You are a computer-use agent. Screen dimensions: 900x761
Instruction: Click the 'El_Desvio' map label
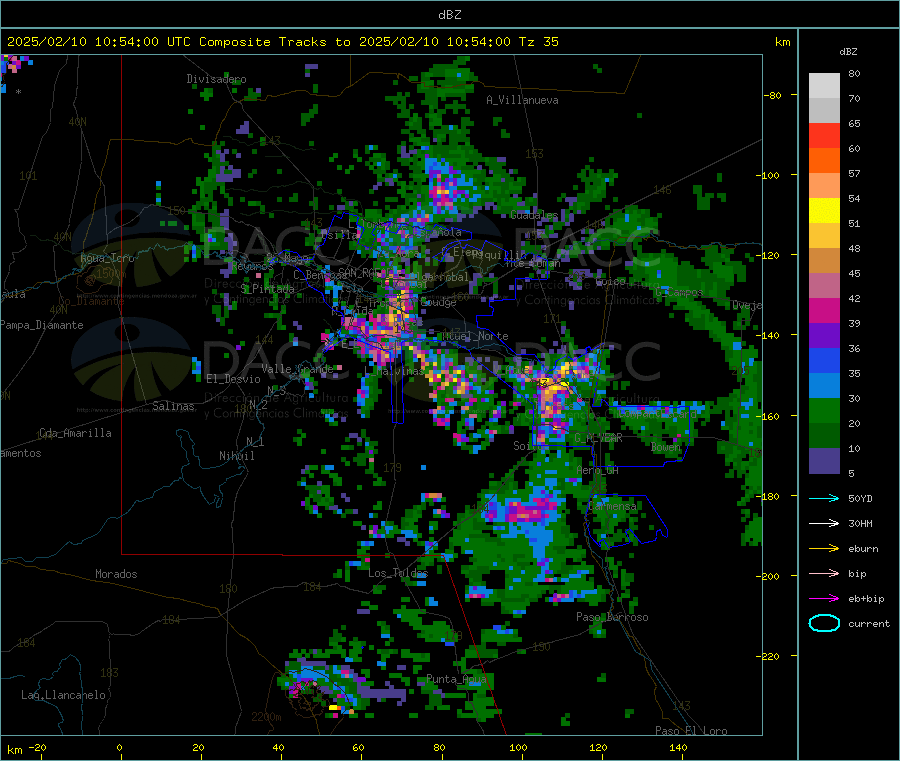coord(234,379)
